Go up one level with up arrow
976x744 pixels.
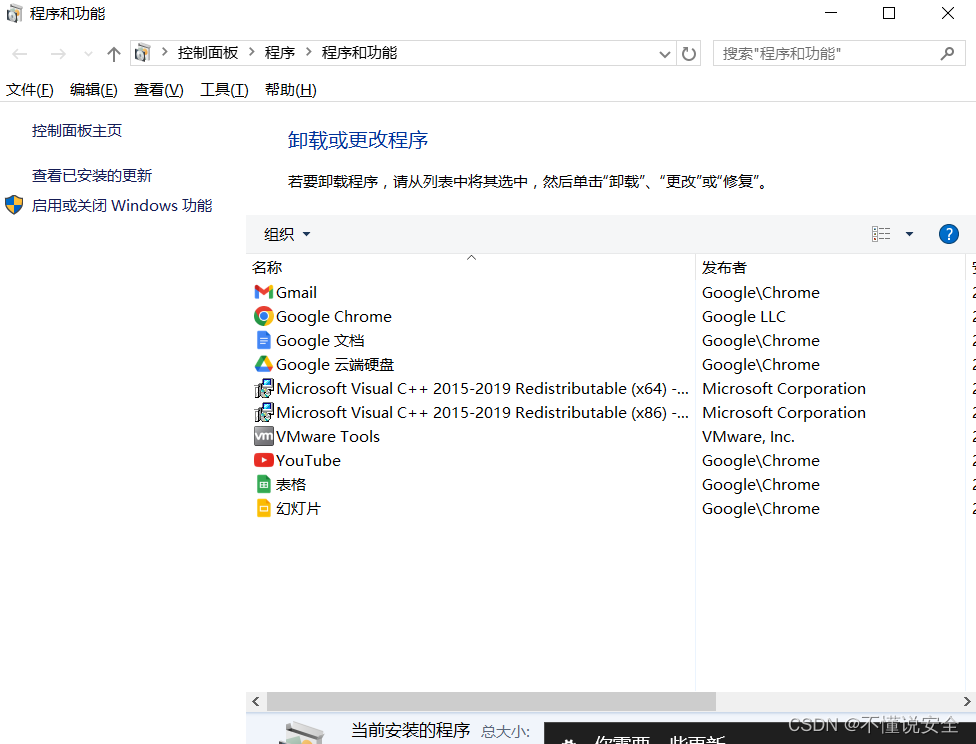click(x=113, y=54)
